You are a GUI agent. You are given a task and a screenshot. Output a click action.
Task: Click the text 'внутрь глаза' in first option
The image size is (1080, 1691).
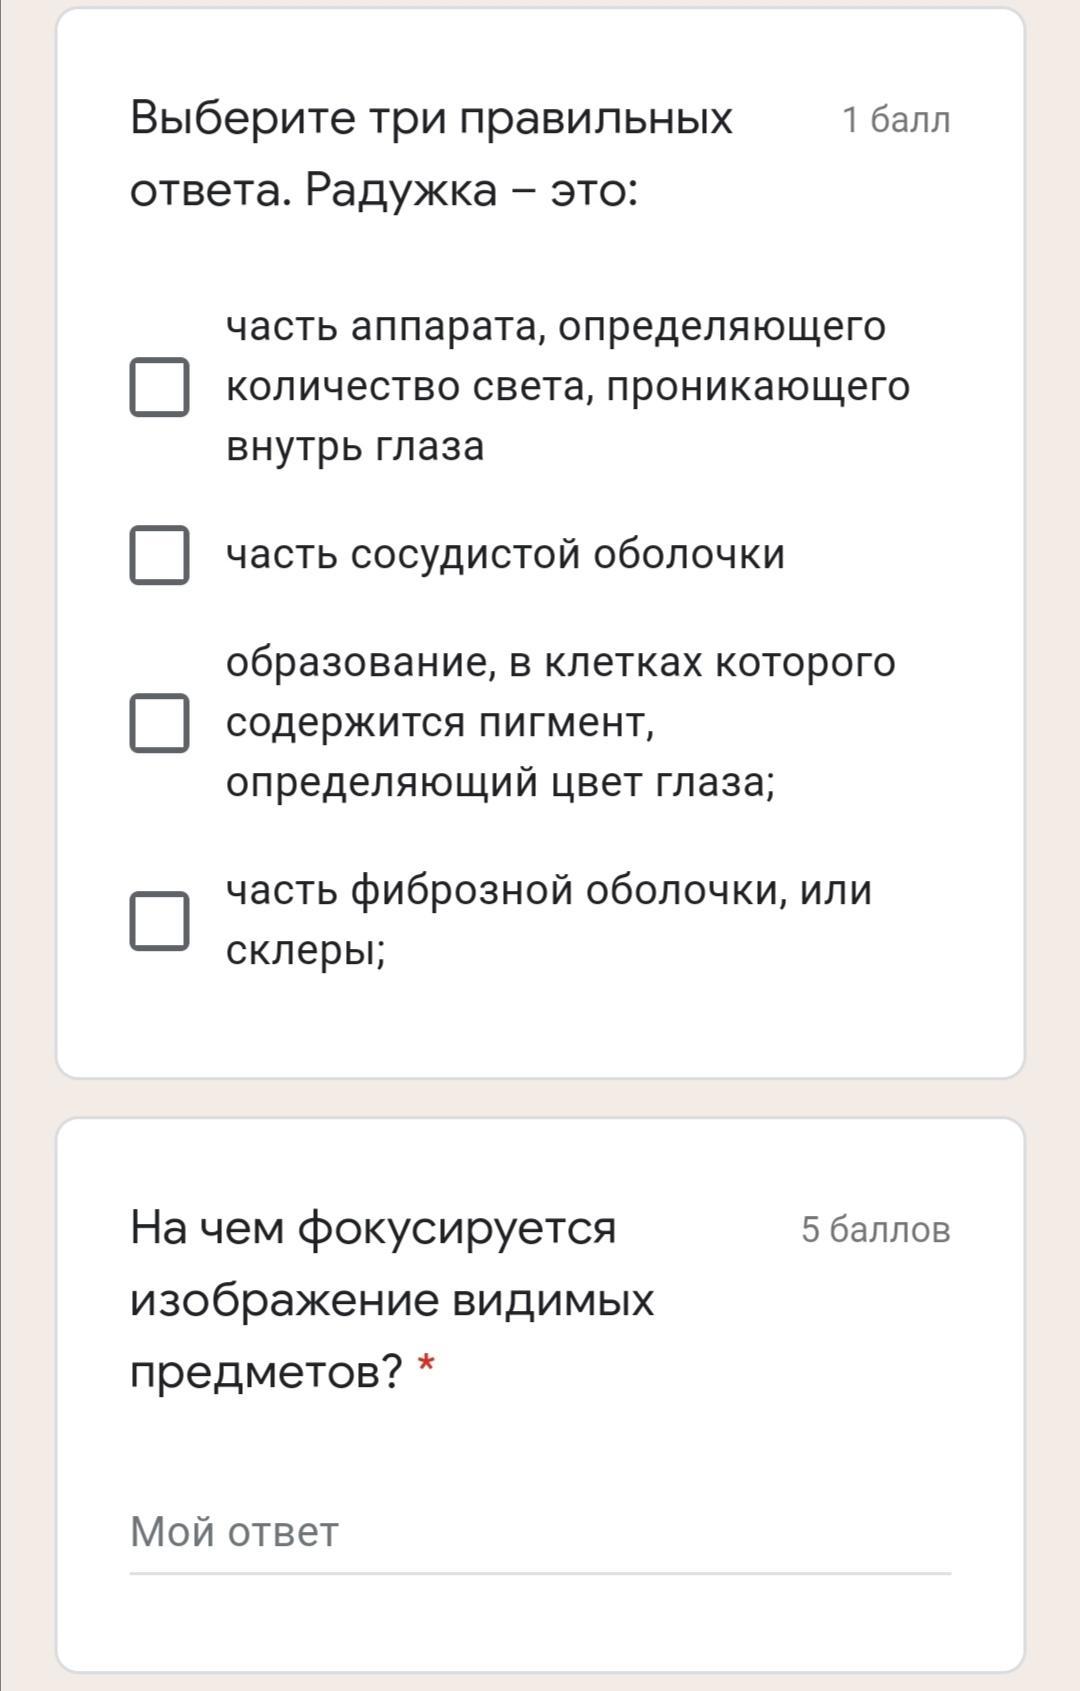pyautogui.click(x=355, y=446)
